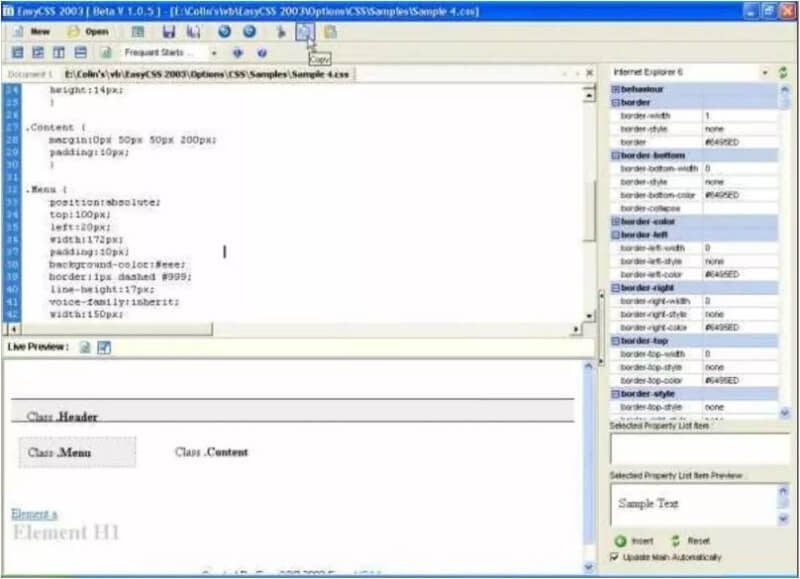Click second layout icon in second toolbar
This screenshot has width=800, height=579.
(x=38, y=53)
